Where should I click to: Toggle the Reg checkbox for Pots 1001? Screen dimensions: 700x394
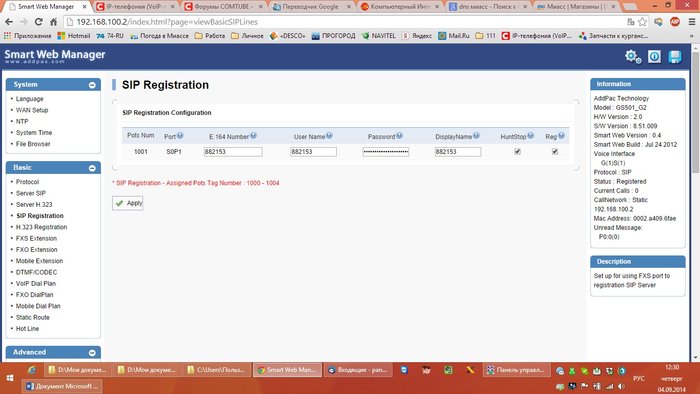click(x=555, y=151)
